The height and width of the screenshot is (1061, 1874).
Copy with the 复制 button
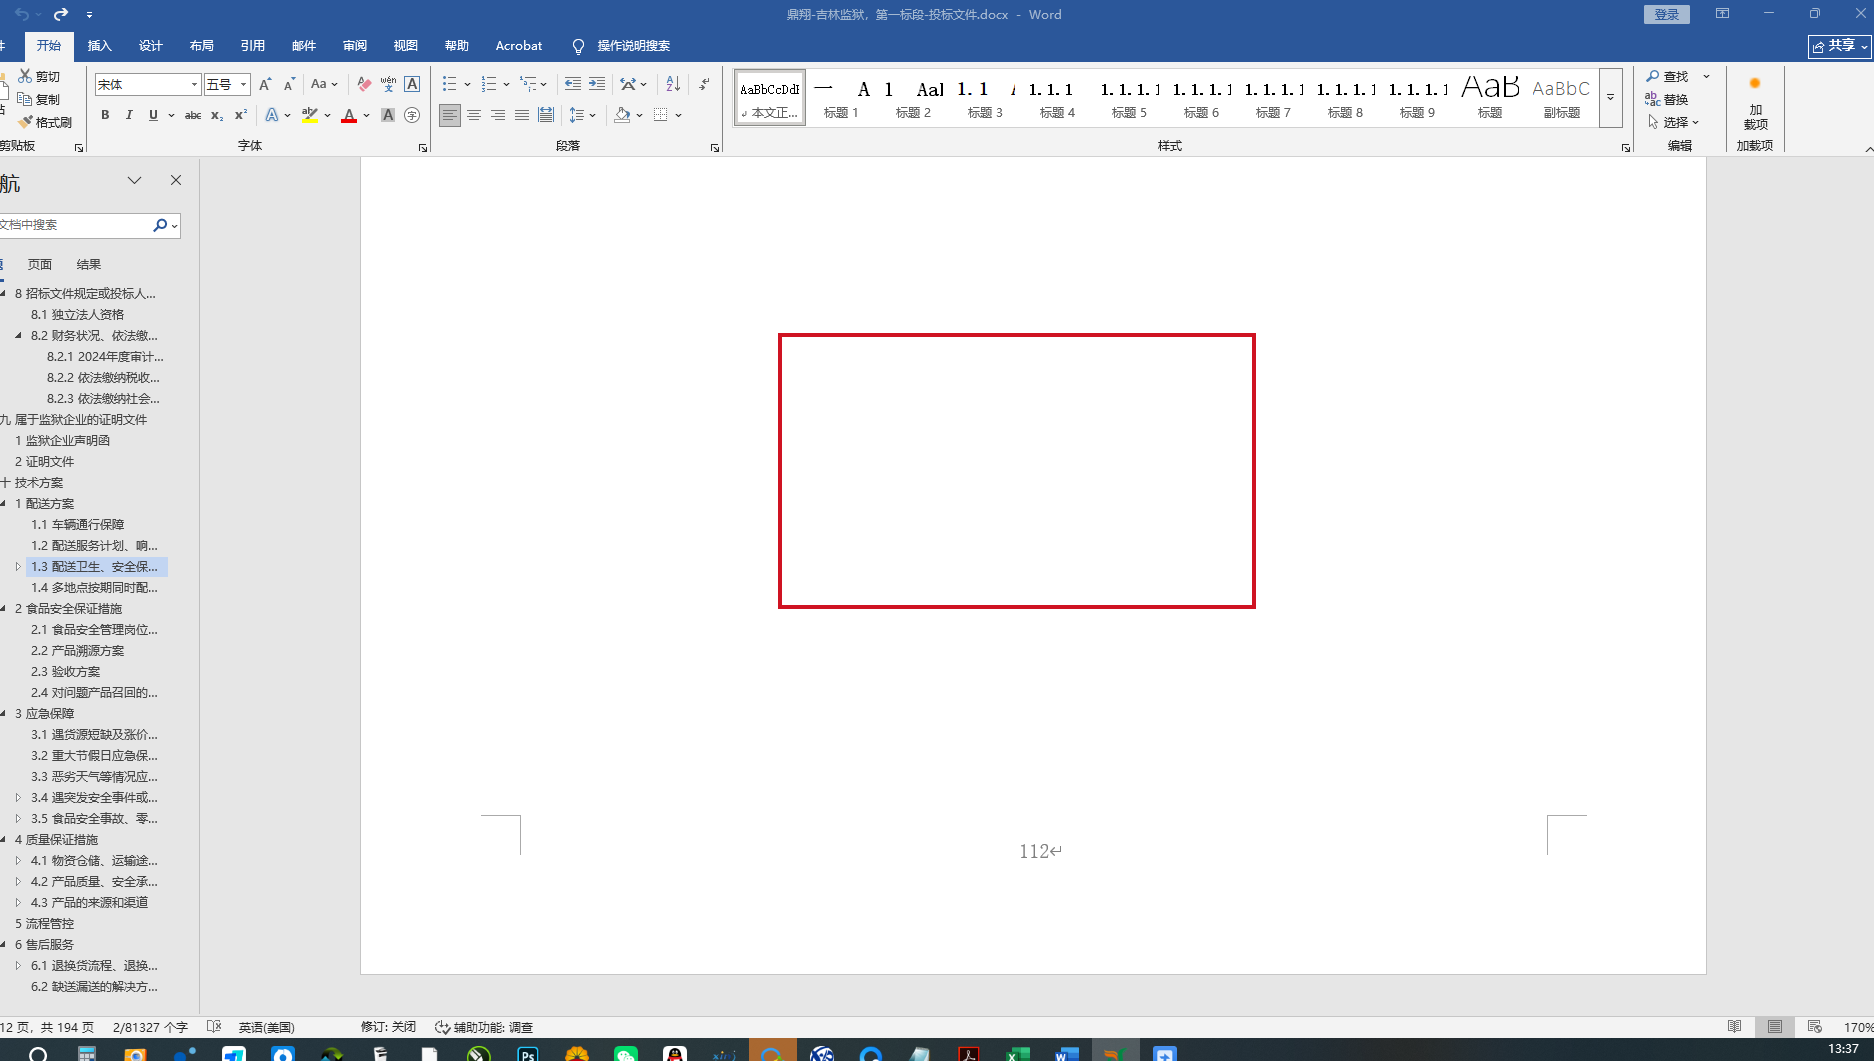click(x=40, y=99)
